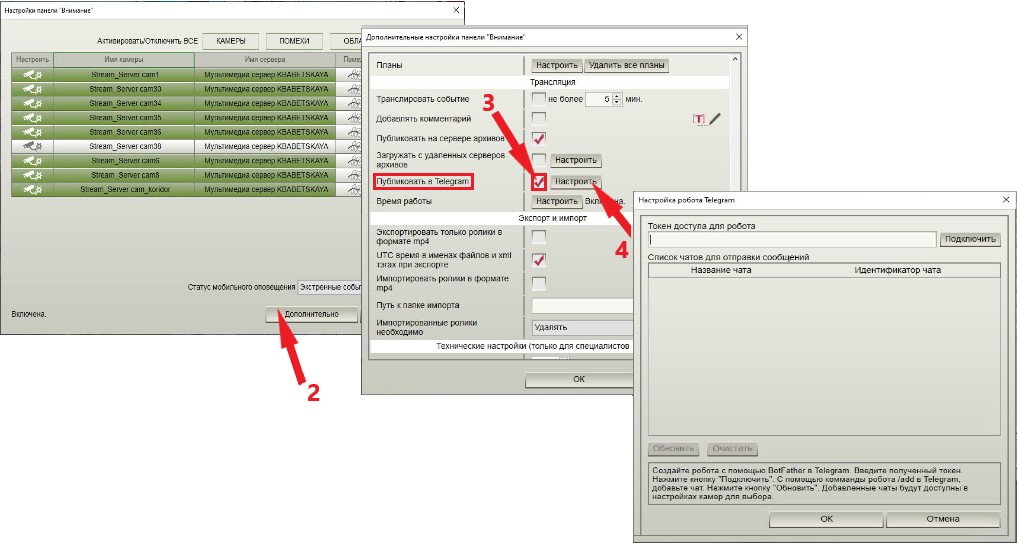Image resolution: width=1017 pixels, height=543 pixels.
Task: Click the Очистить button in Telegram window
Action: click(732, 448)
